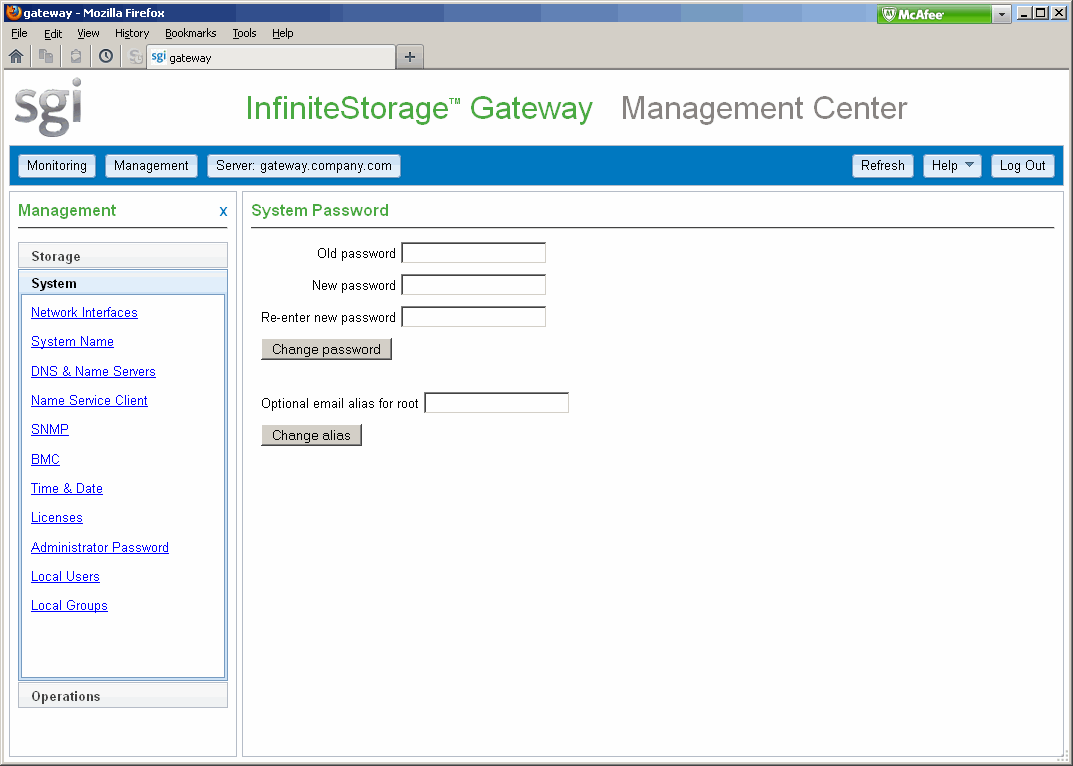Viewport: 1073px width, 766px height.
Task: Open the McAfee dropdown arrow
Action: pyautogui.click(x=1002, y=14)
